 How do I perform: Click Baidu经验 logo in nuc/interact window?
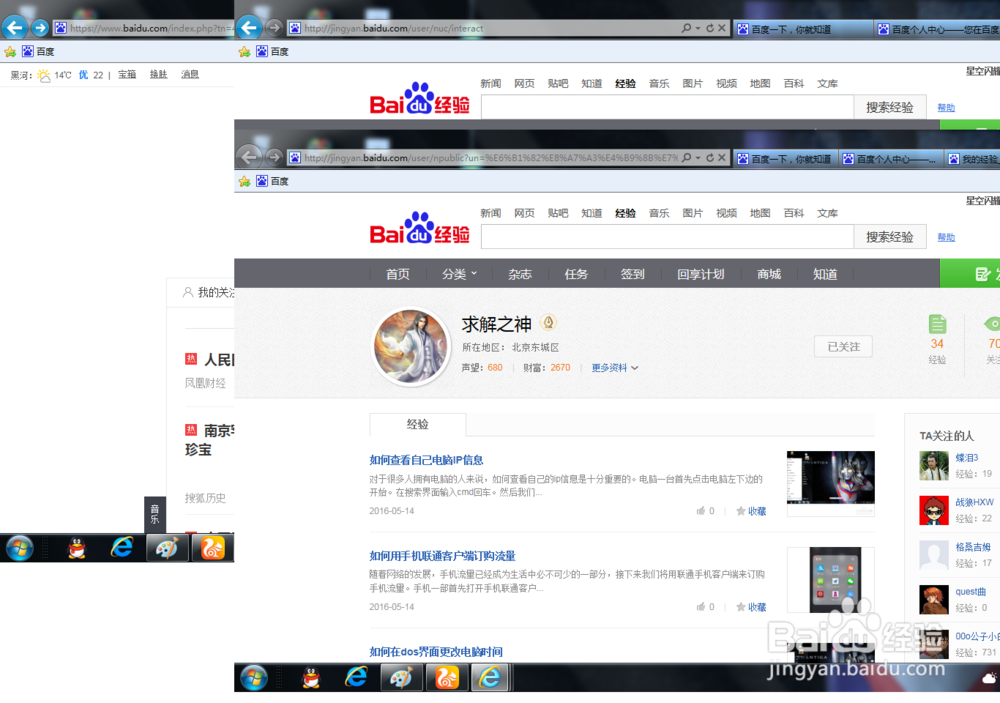pos(420,99)
